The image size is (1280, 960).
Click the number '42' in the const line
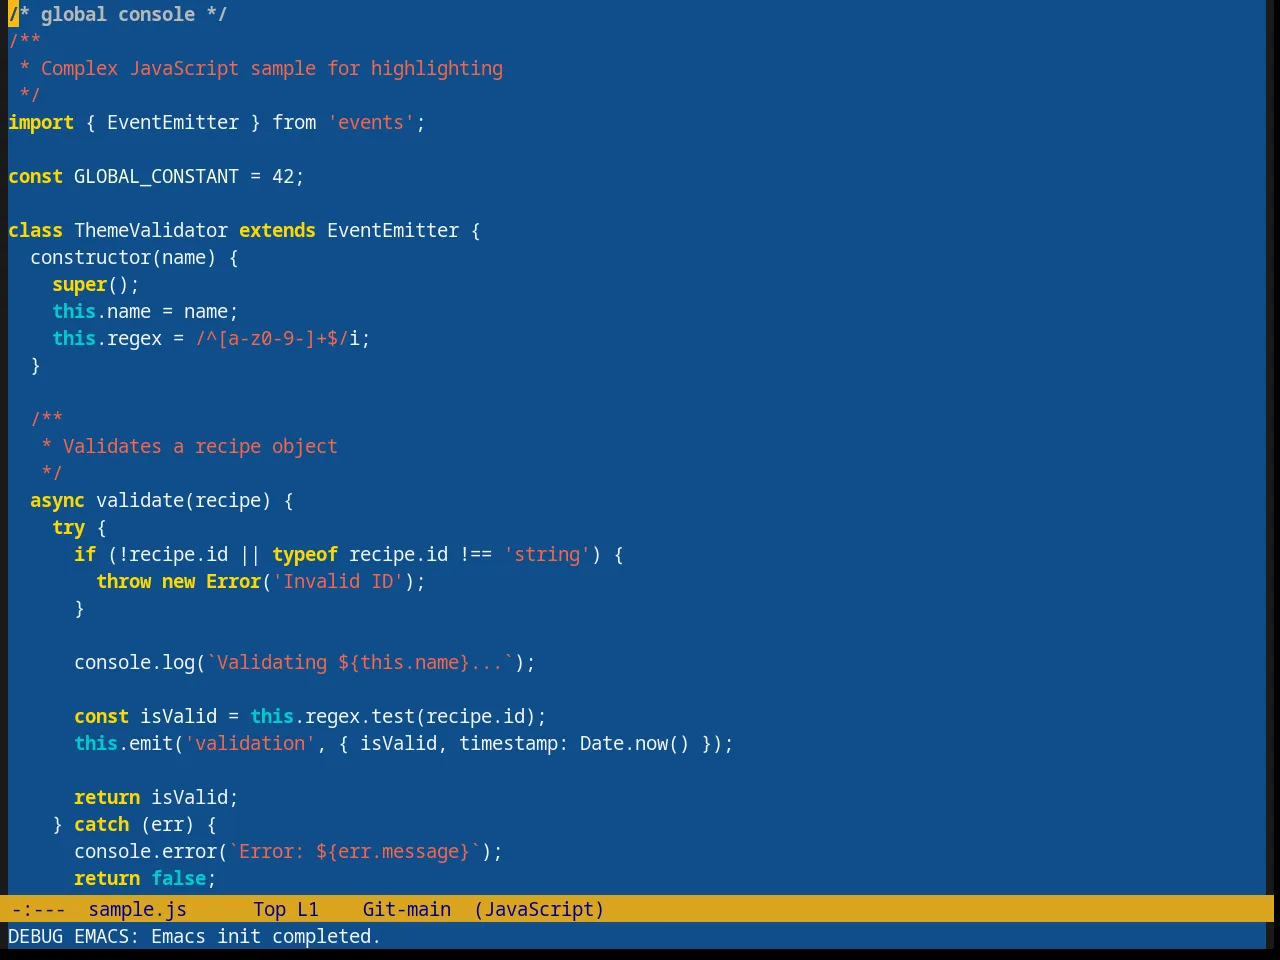pos(283,176)
